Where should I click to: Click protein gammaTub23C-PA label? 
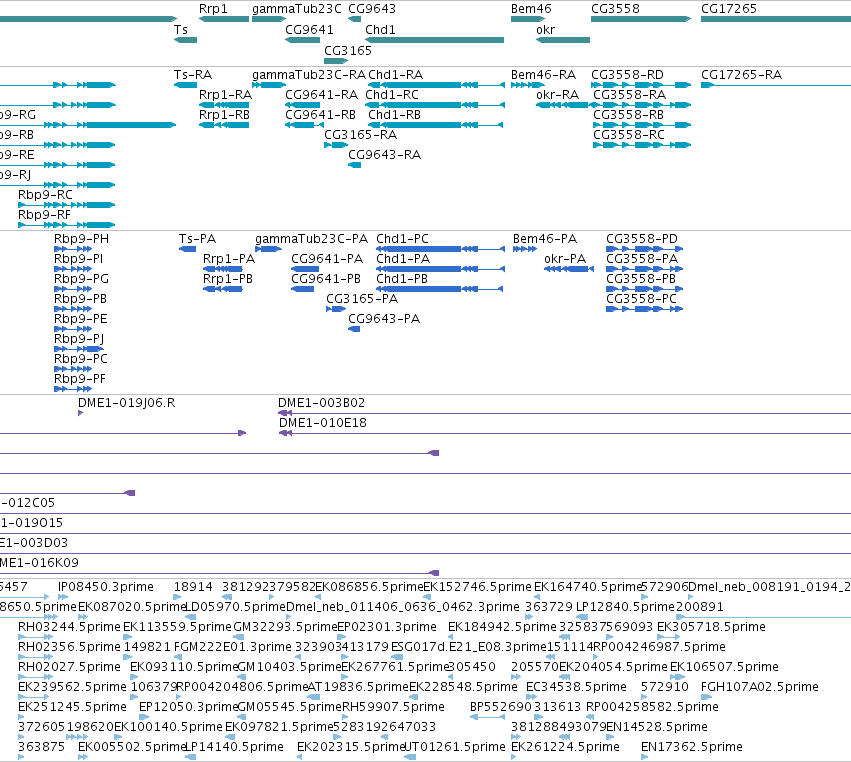(x=311, y=239)
